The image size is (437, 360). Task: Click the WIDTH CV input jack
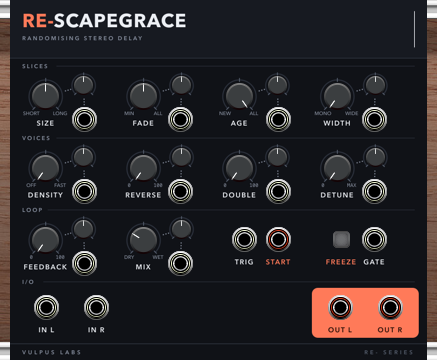374,119
